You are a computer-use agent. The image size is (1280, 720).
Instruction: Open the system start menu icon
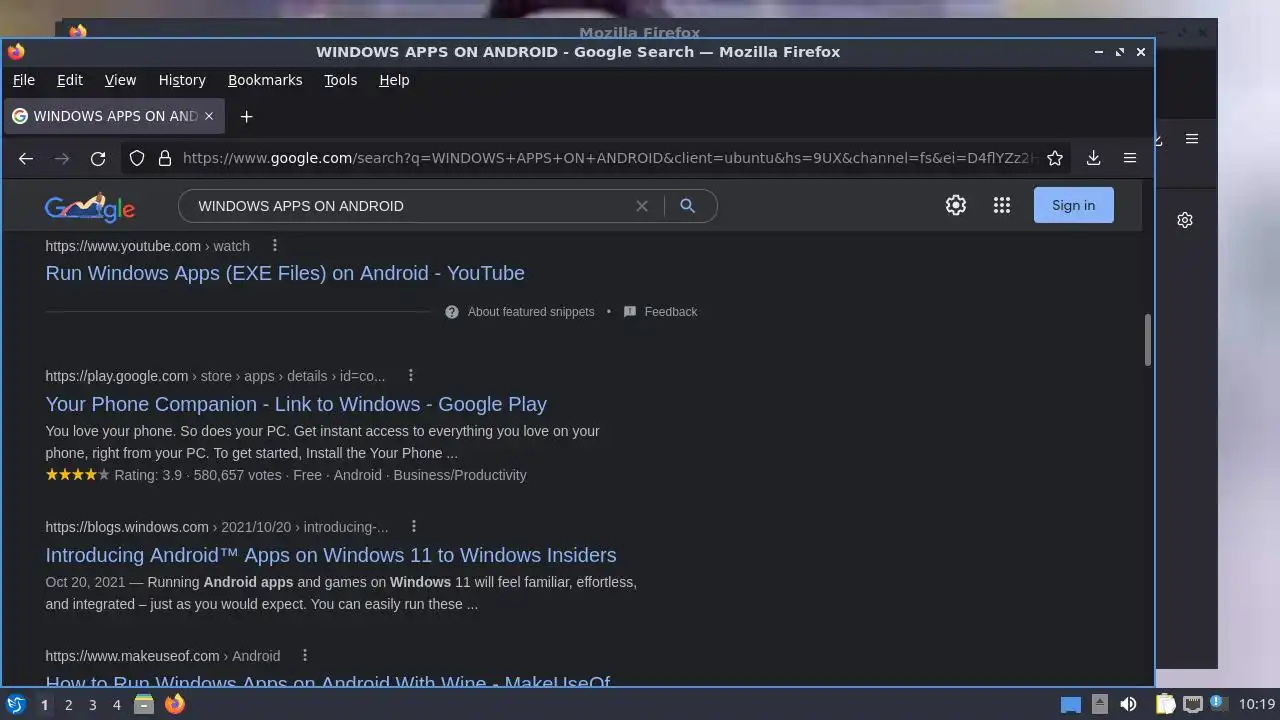[x=15, y=704]
